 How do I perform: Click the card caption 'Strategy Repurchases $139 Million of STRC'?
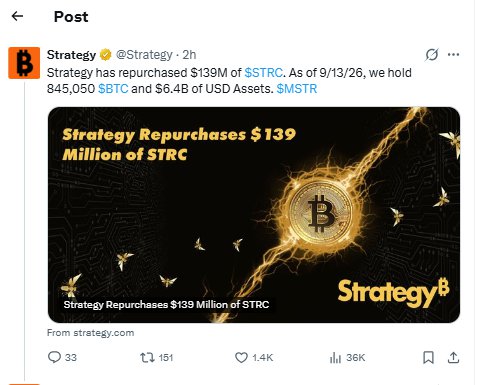166,305
